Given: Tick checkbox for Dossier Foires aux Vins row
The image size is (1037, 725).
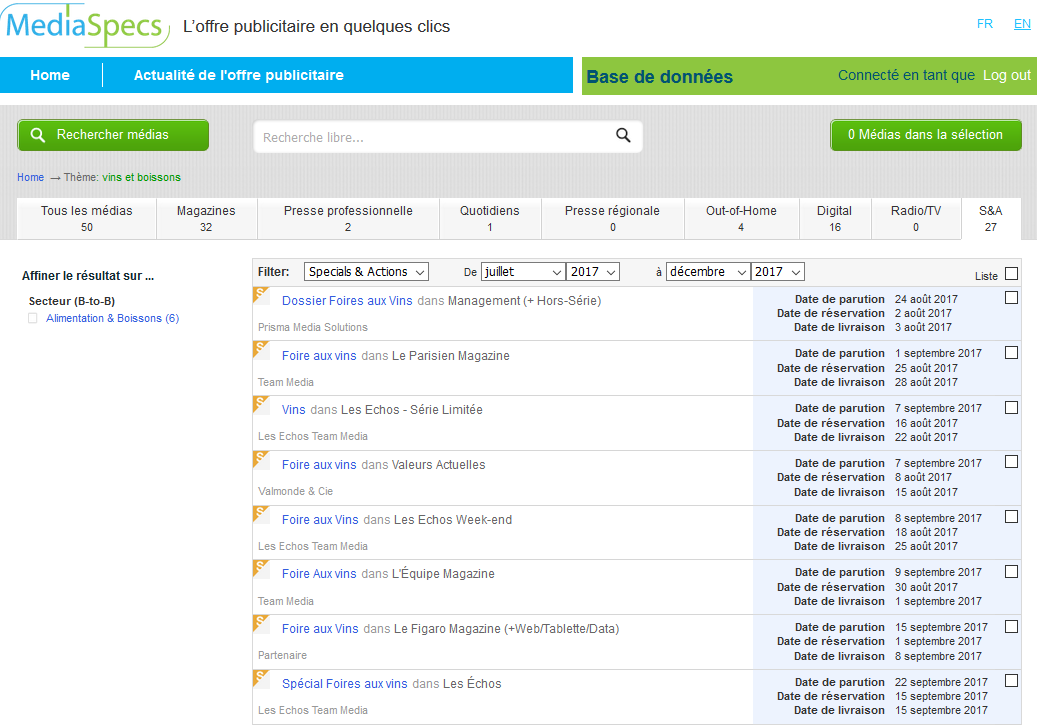Looking at the screenshot, I should pyautogui.click(x=1011, y=298).
